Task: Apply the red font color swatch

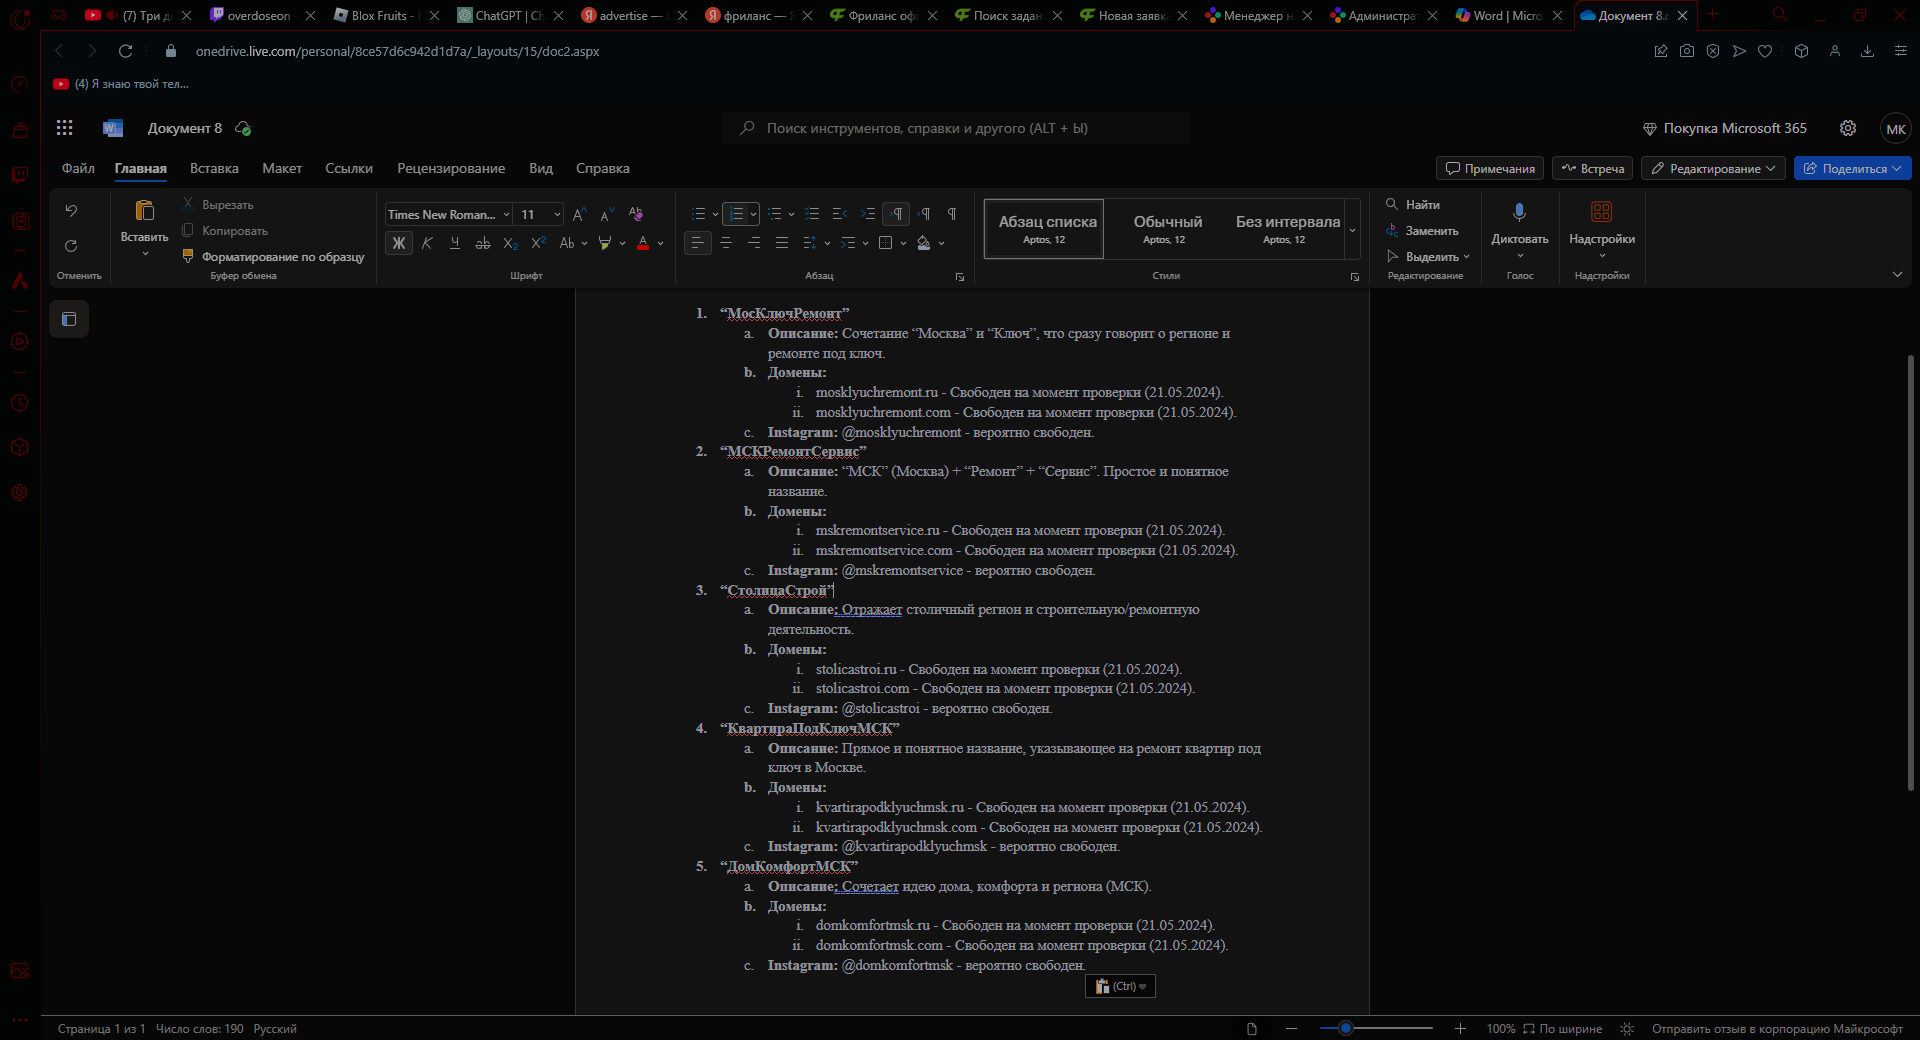Action: tap(643, 243)
